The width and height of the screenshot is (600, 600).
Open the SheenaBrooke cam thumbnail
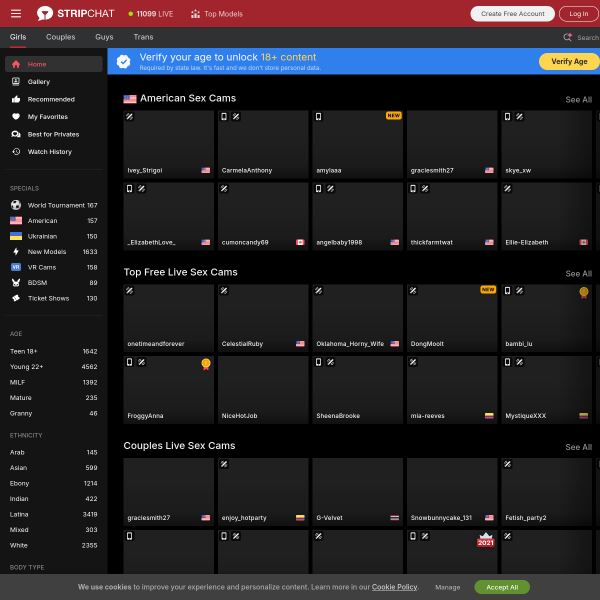point(358,390)
